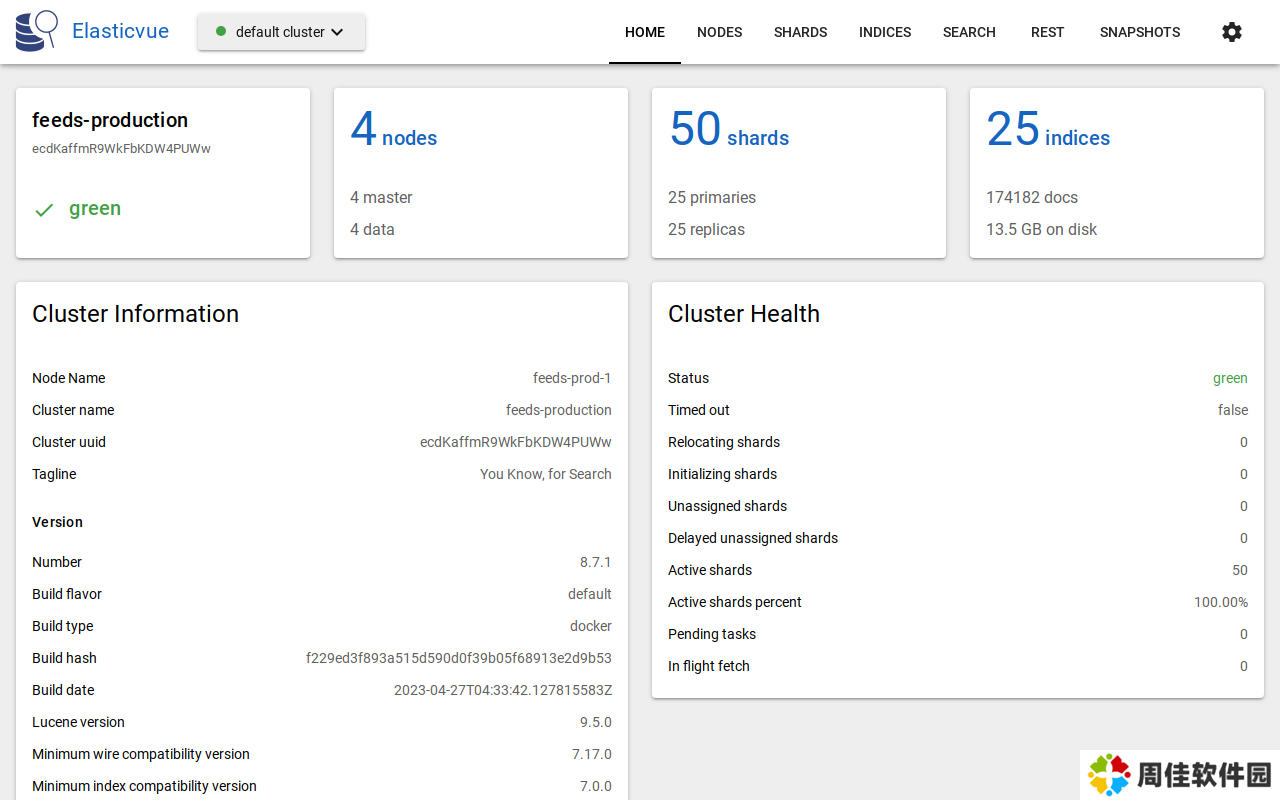The image size is (1280, 800).
Task: Switch to the NODES tab
Action: coord(719,32)
